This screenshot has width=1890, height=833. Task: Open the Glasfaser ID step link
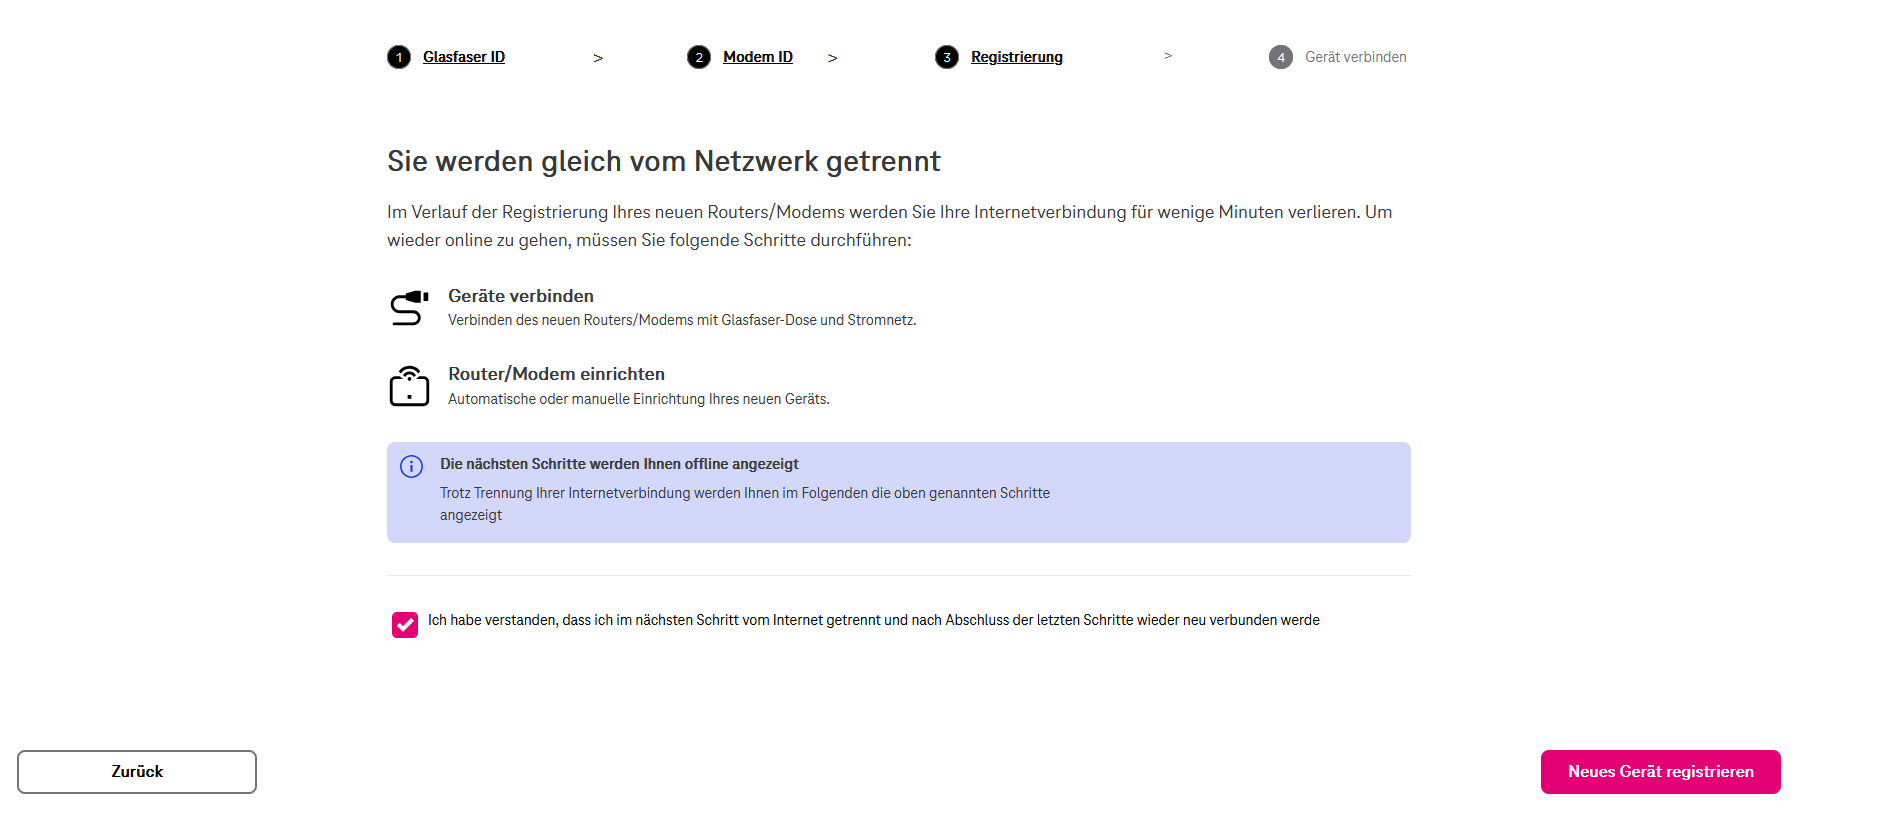[464, 57]
